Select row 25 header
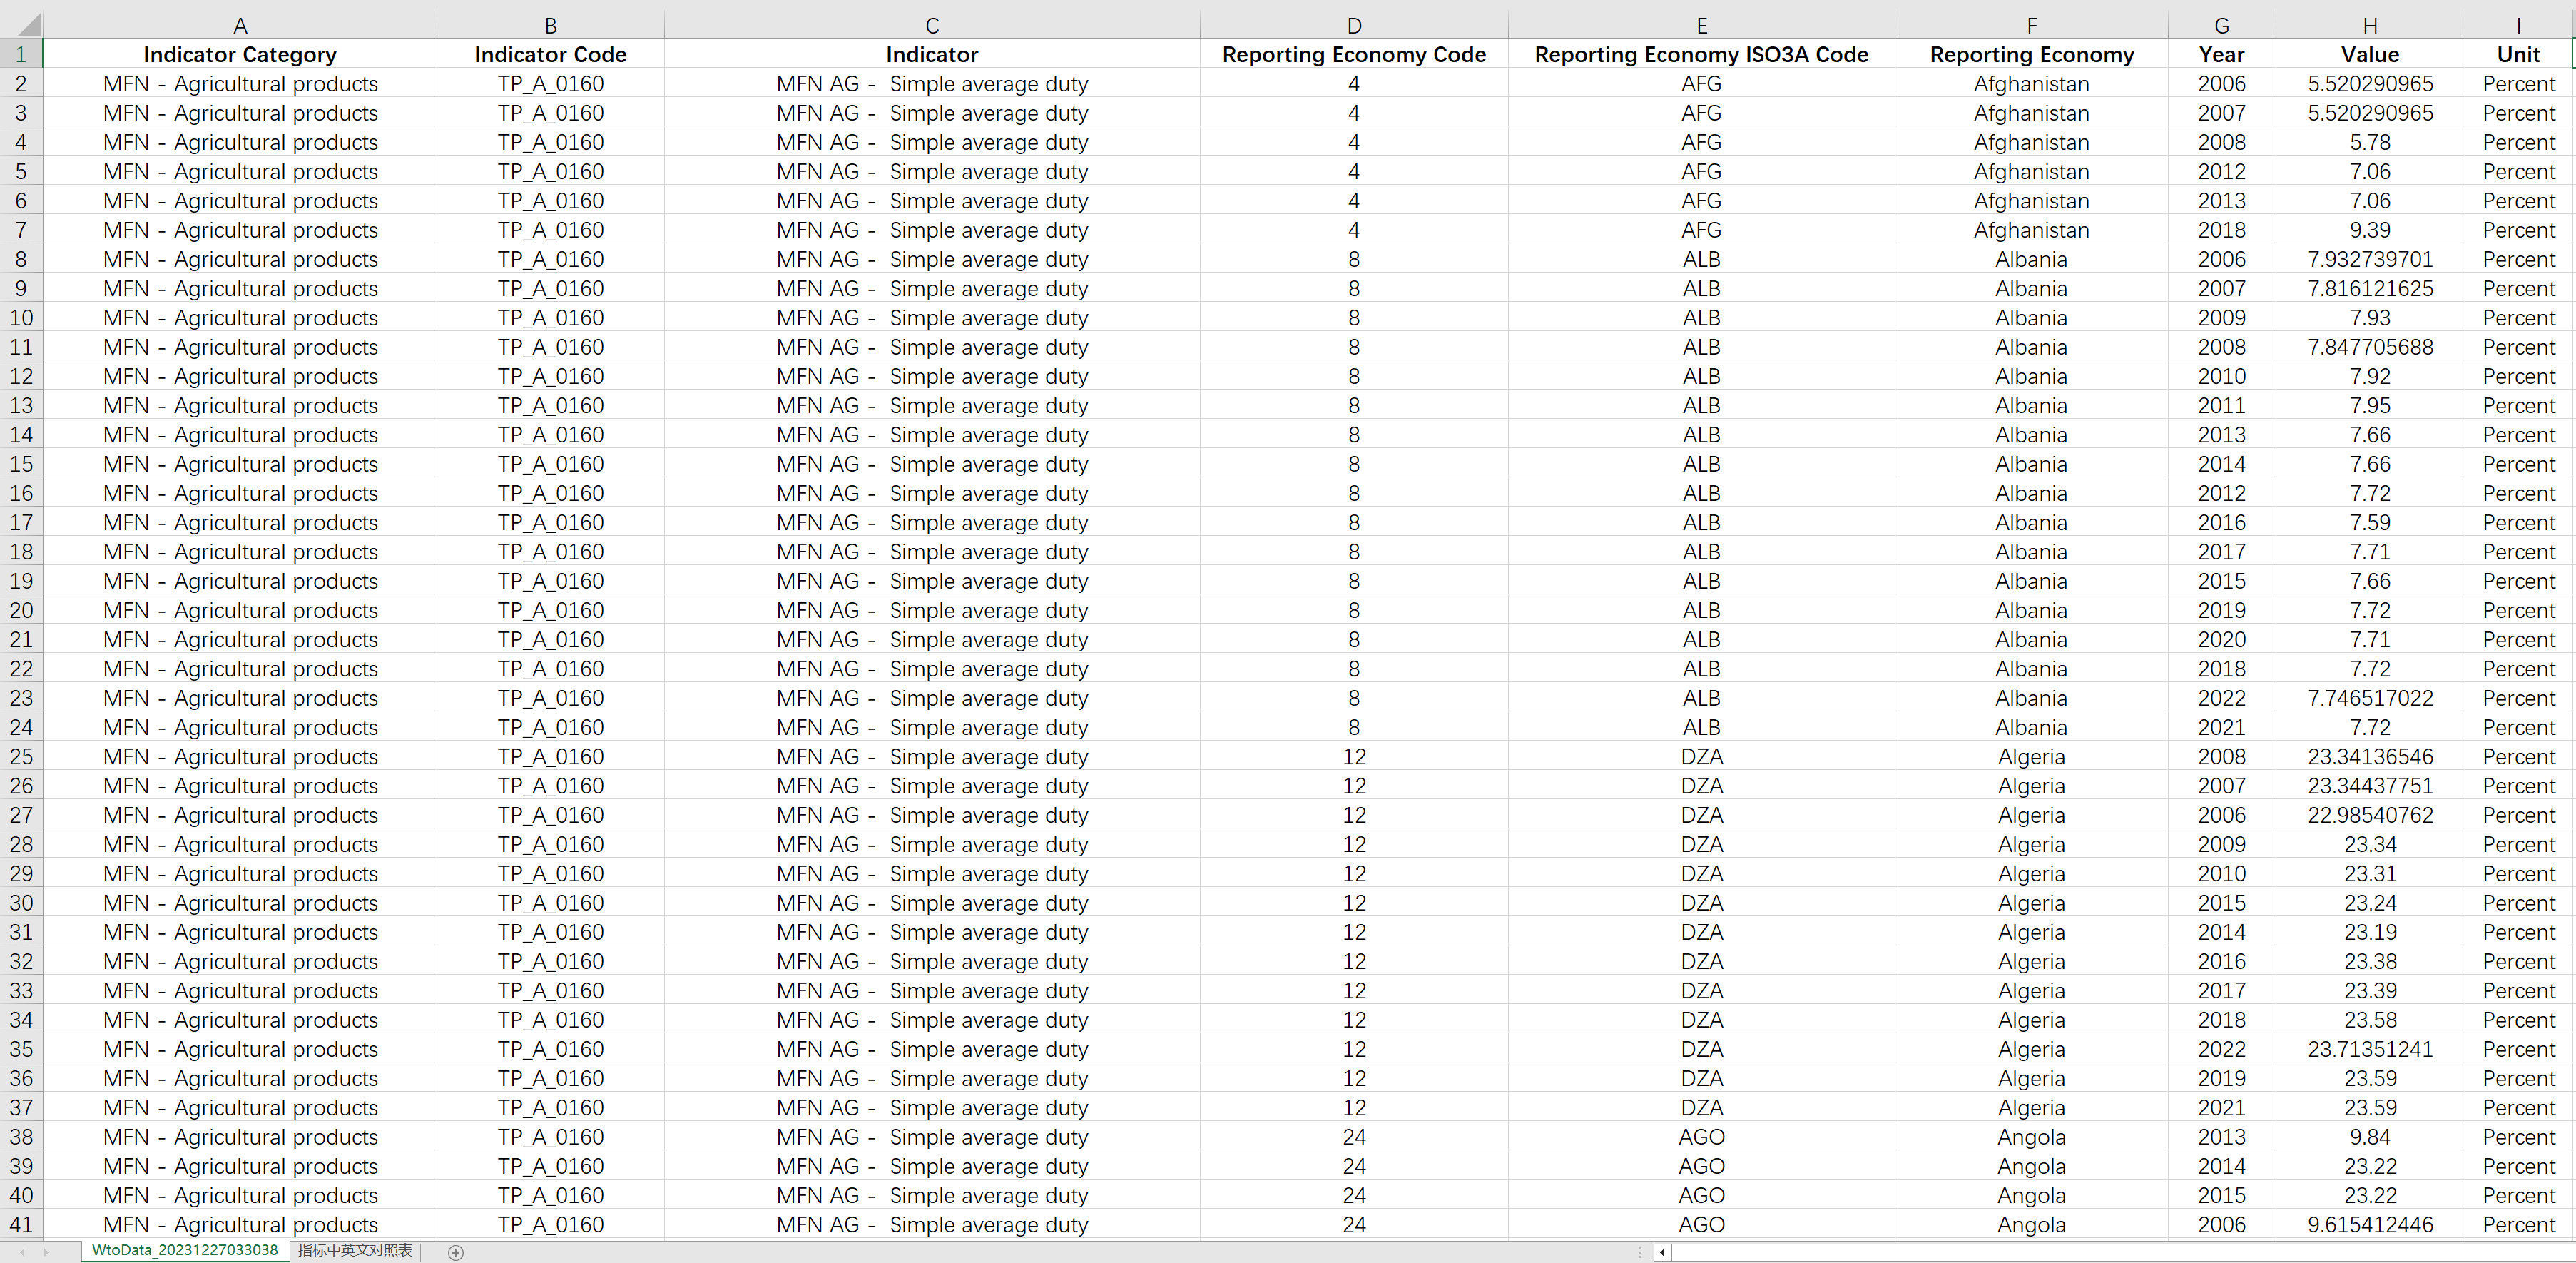The image size is (2576, 1263). click(21, 757)
